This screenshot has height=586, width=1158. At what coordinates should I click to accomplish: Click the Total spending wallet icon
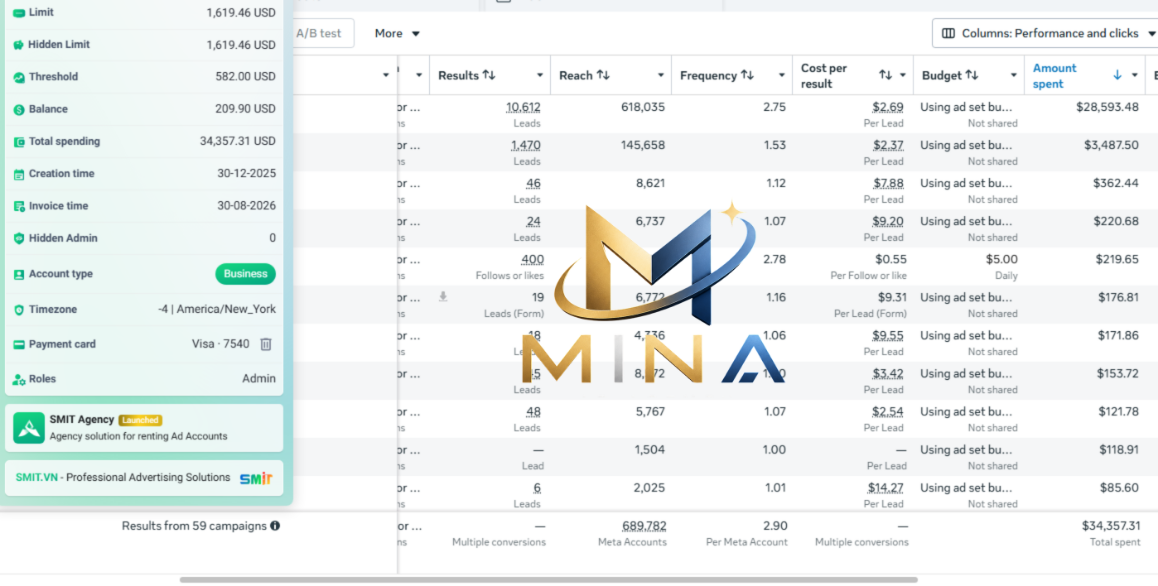[x=19, y=141]
